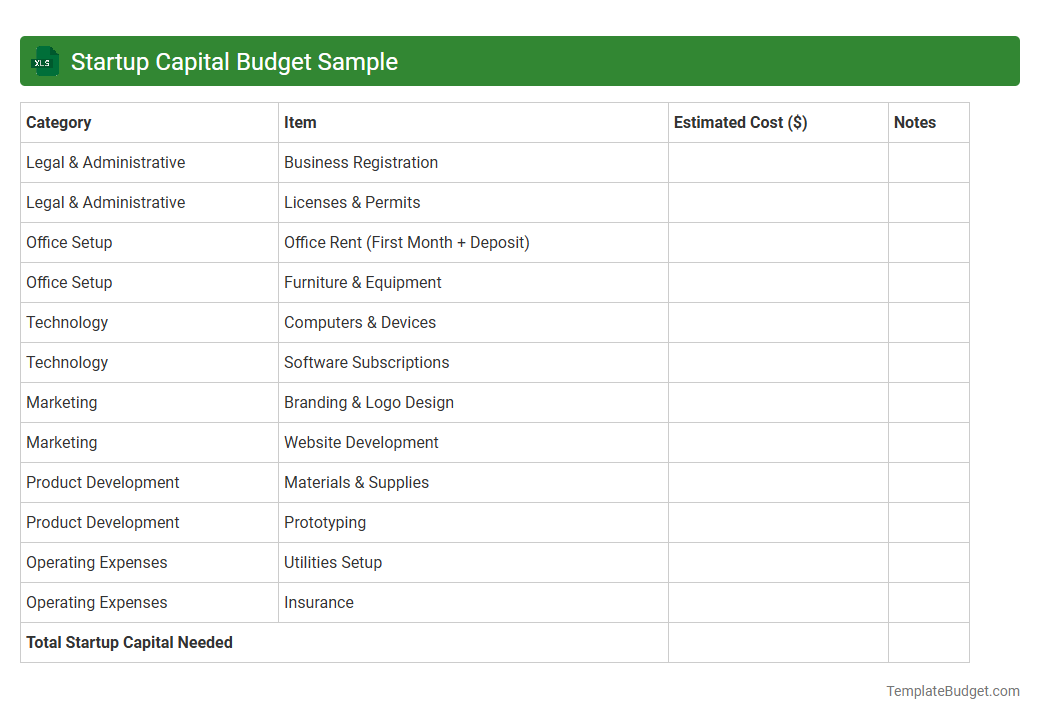The height and width of the screenshot is (720, 1040).
Task: Select the Business Registration row
Action: click(361, 162)
